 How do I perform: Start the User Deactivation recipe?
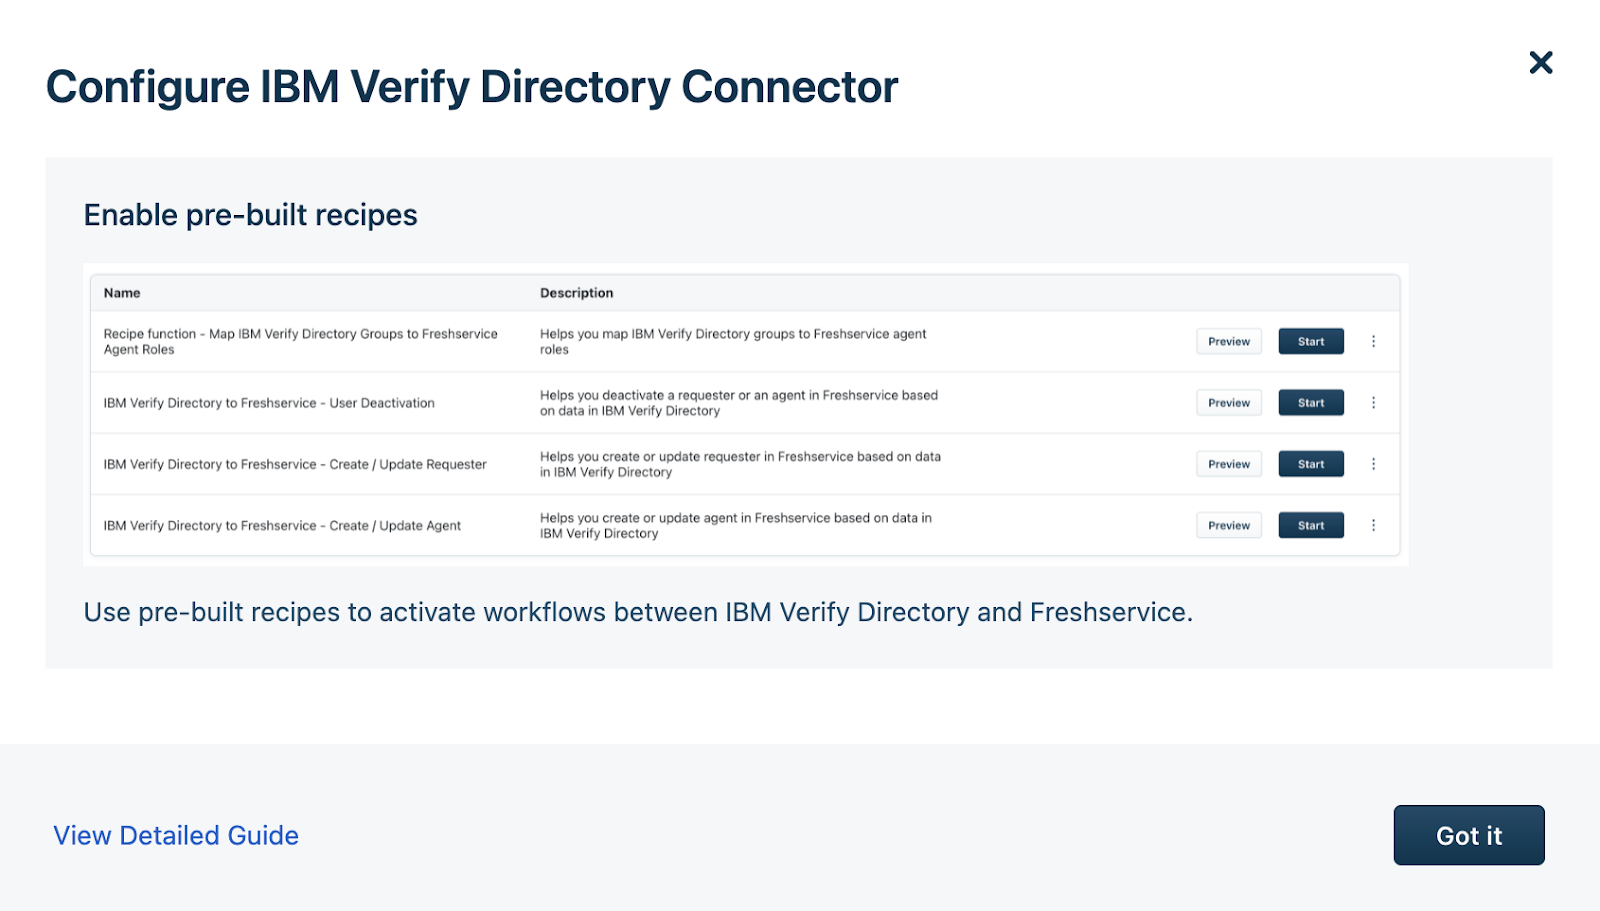pyautogui.click(x=1311, y=403)
